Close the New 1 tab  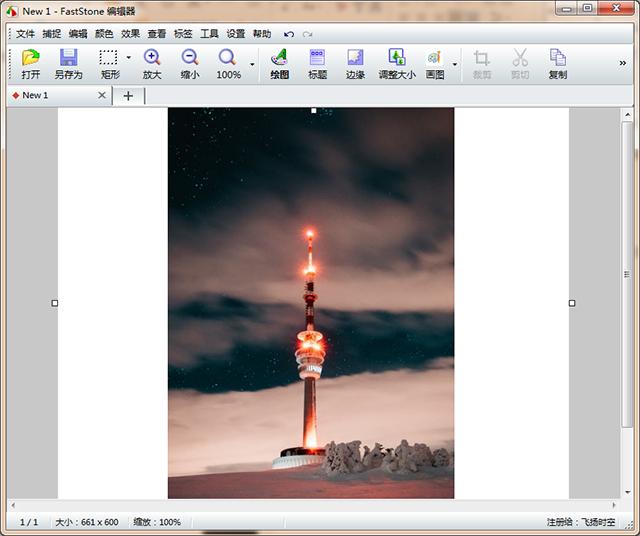(x=101, y=96)
